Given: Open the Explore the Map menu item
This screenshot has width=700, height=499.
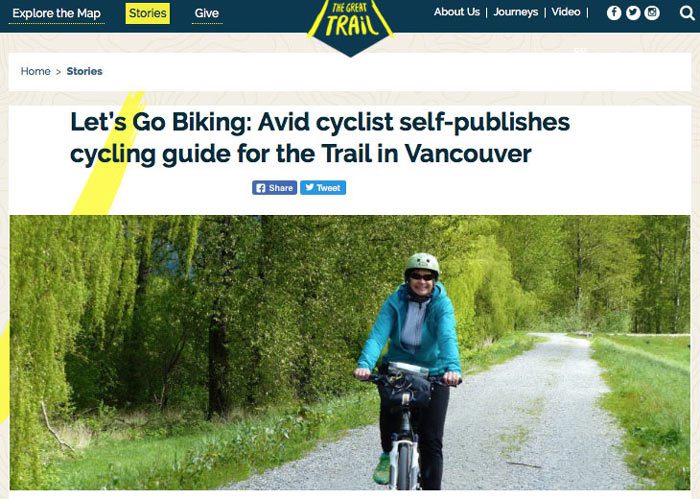Looking at the screenshot, I should [57, 13].
